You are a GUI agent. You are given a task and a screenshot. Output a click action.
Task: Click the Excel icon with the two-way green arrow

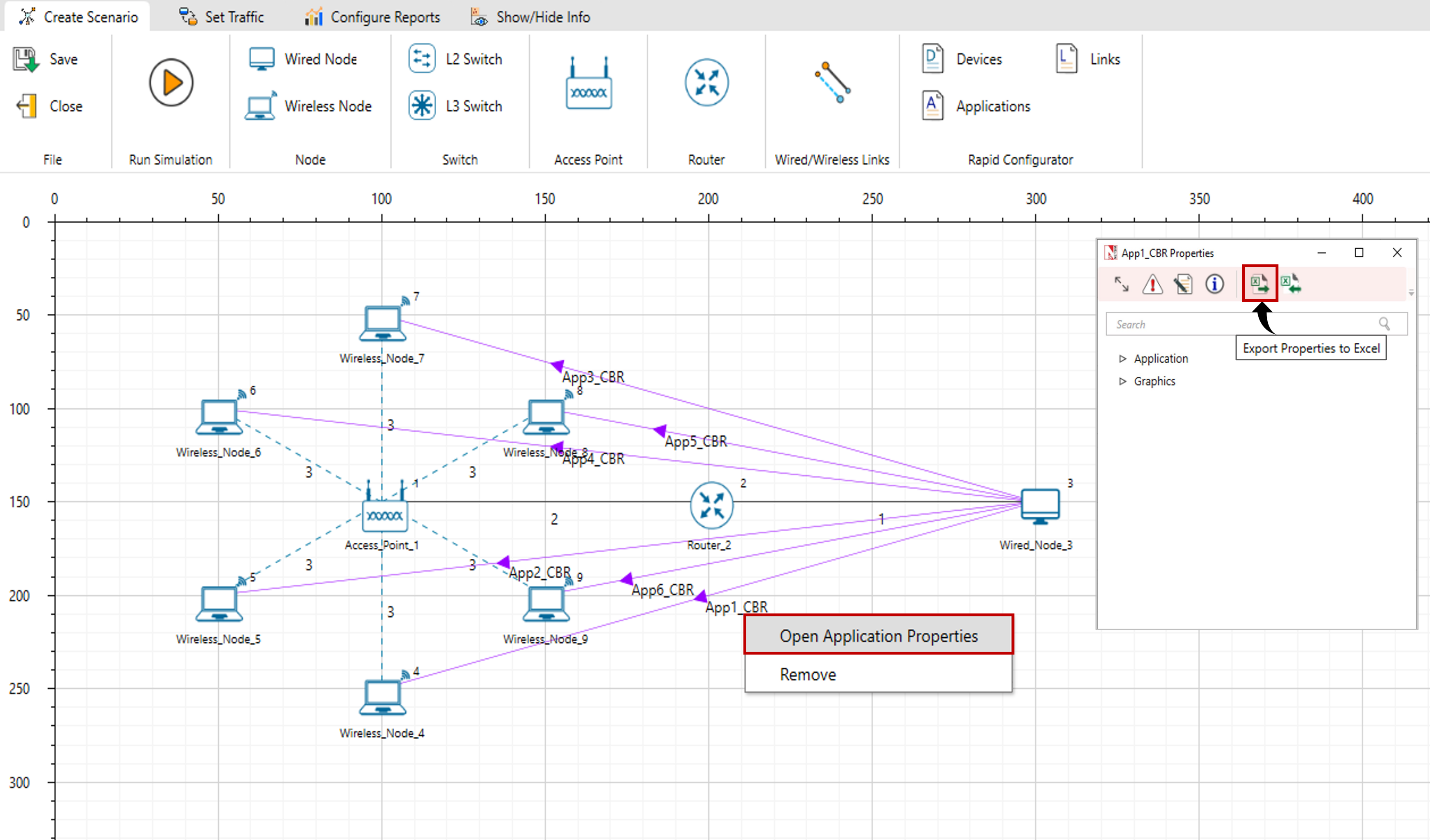click(1291, 285)
